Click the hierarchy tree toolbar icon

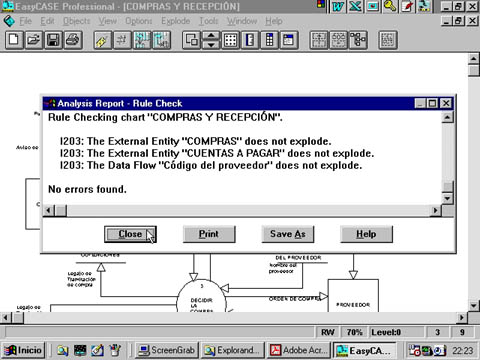click(x=358, y=40)
